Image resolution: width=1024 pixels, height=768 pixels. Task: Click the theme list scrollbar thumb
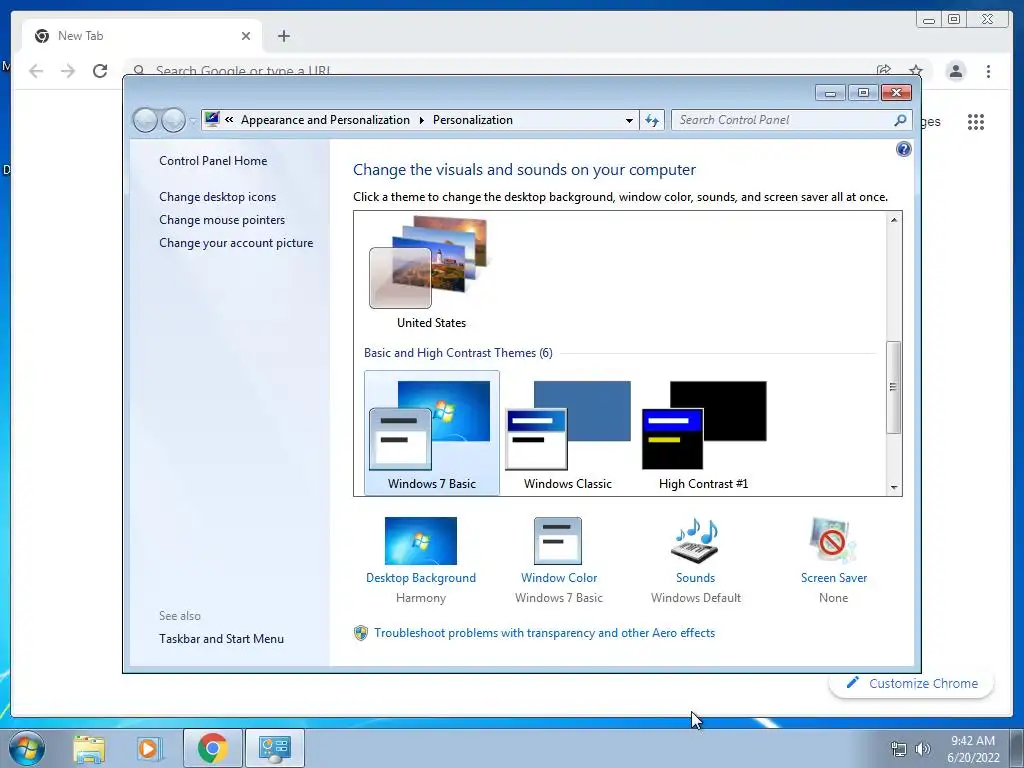click(893, 387)
